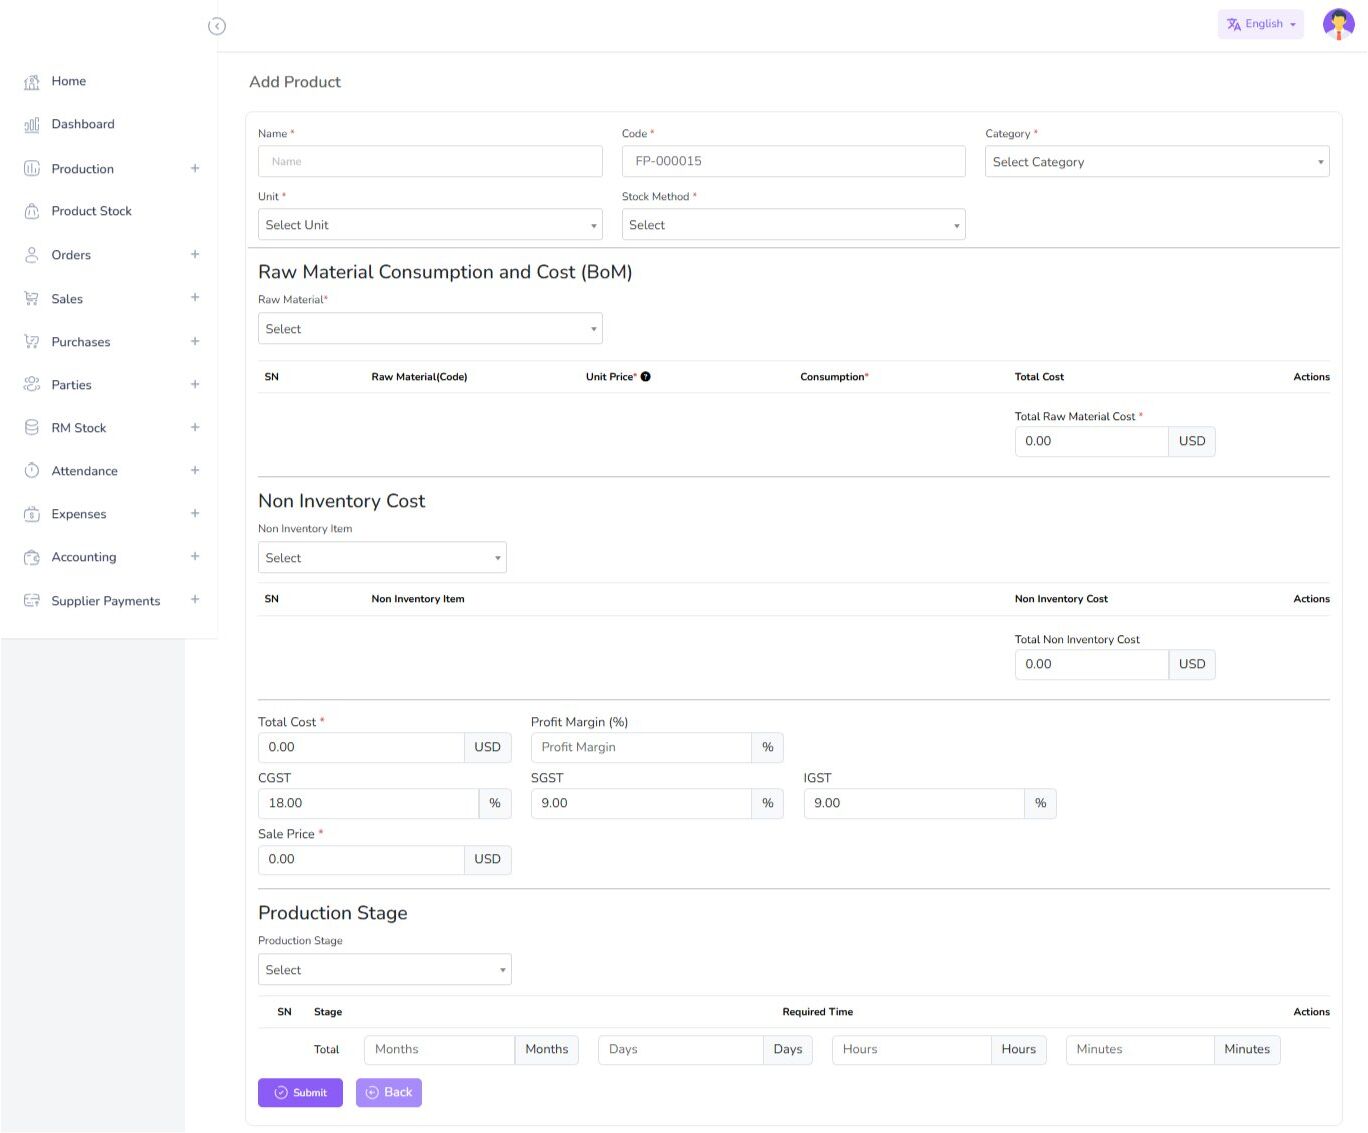Expand the Accounting submenu

(195, 557)
